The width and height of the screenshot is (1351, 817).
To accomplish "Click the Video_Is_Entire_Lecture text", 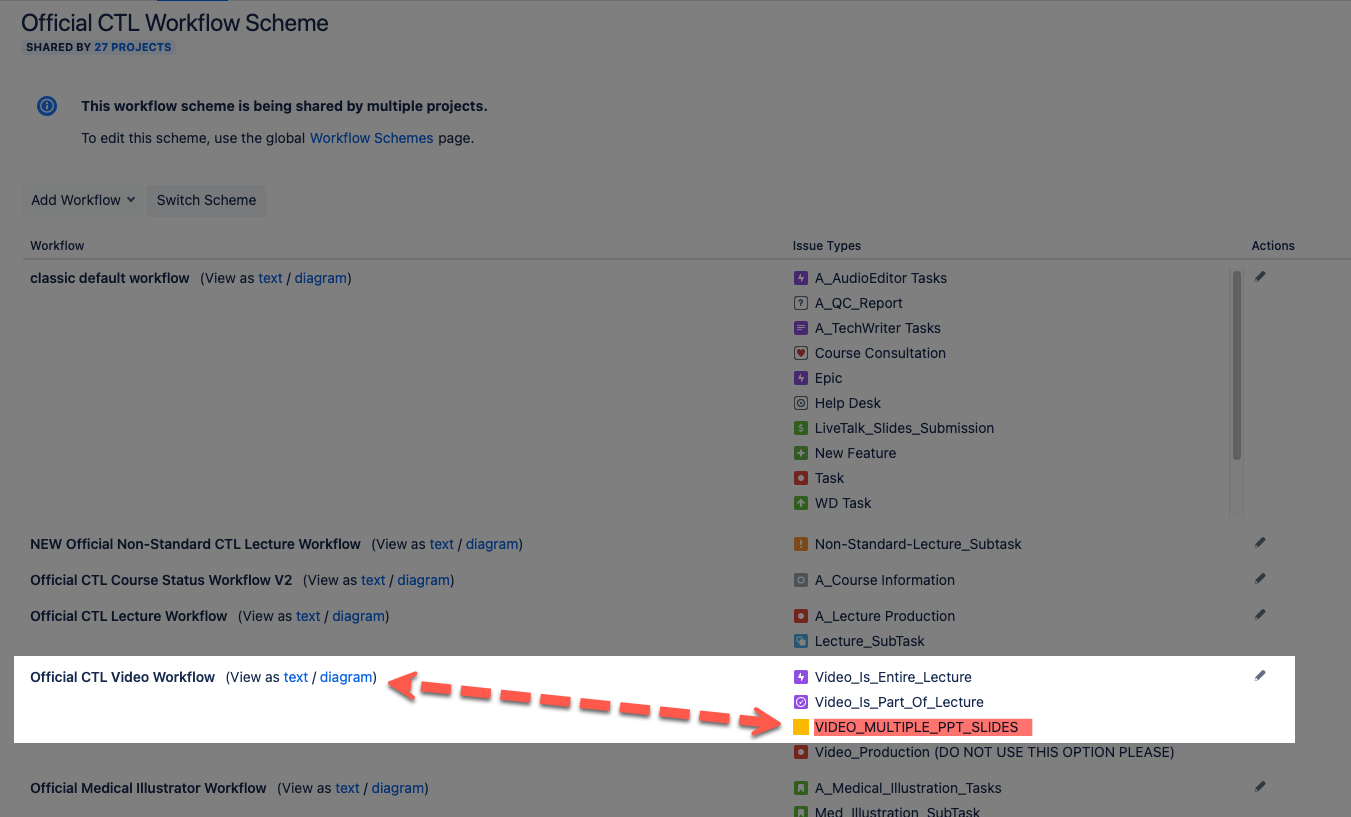I will click(893, 677).
